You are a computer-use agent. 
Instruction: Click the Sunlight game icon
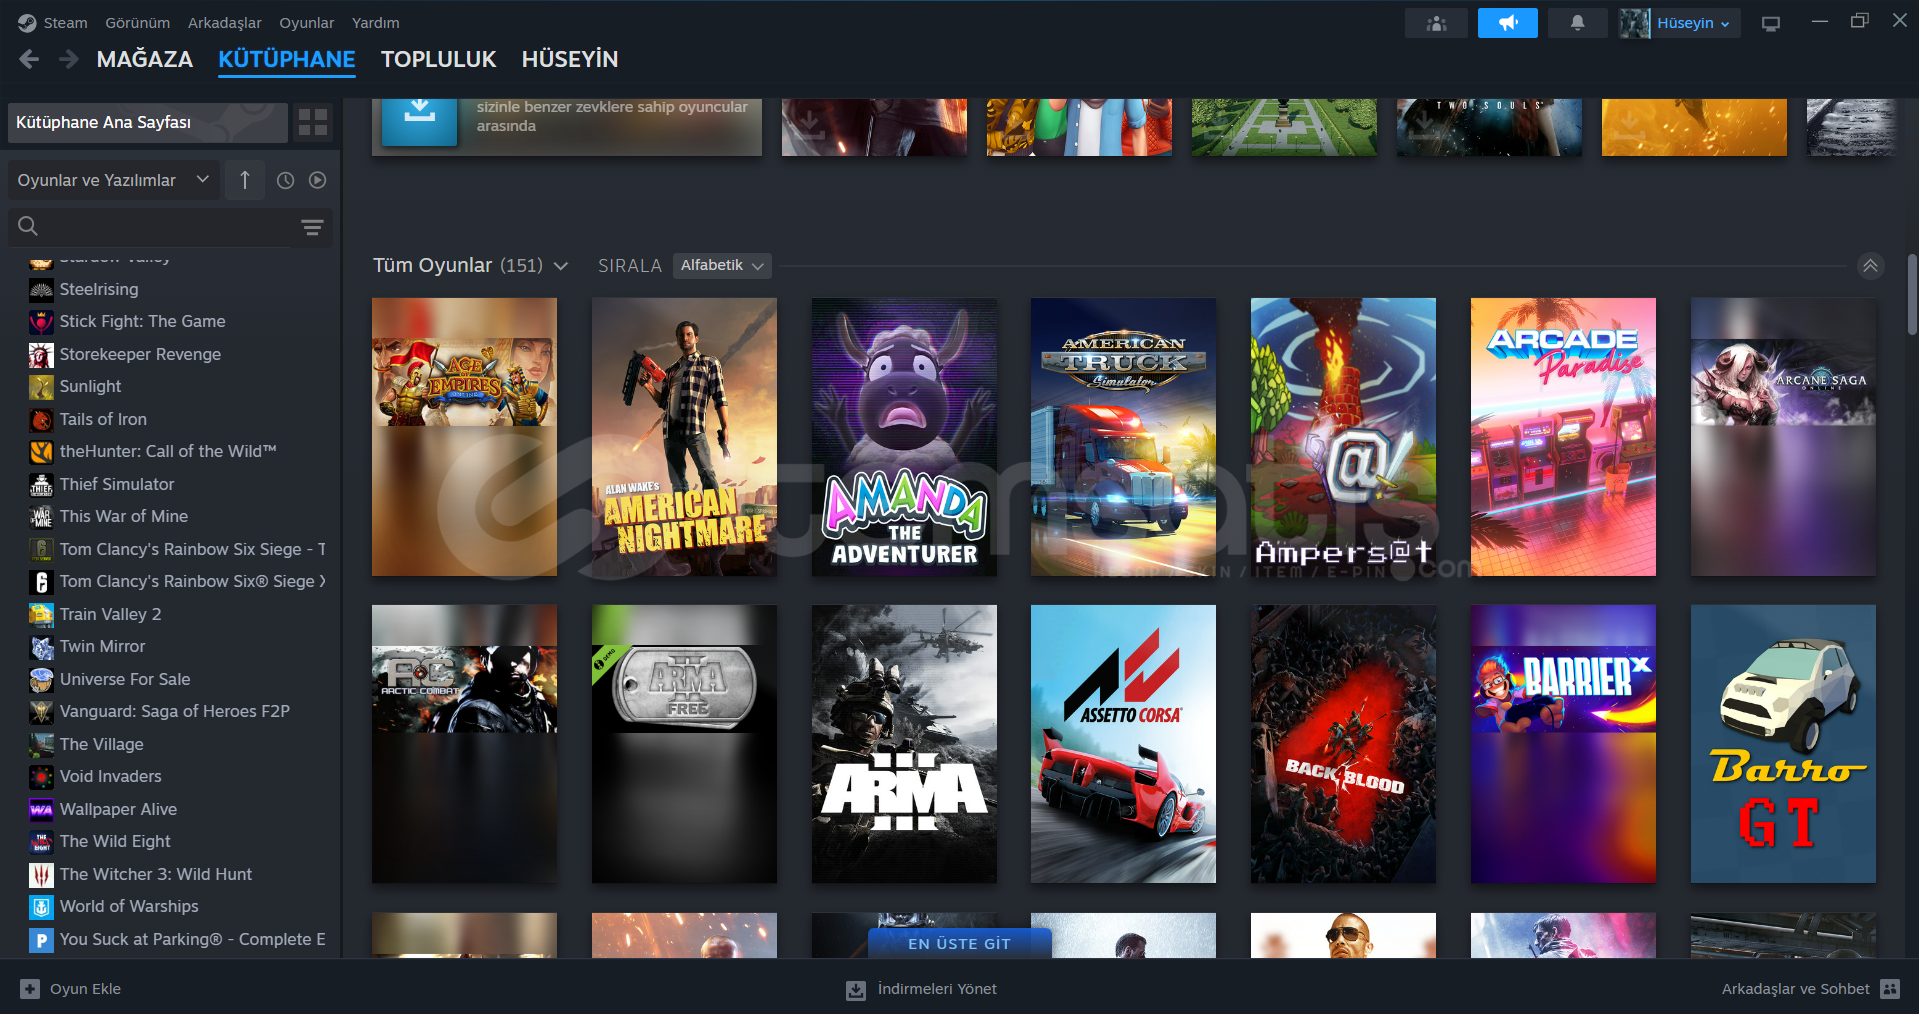[x=41, y=386]
